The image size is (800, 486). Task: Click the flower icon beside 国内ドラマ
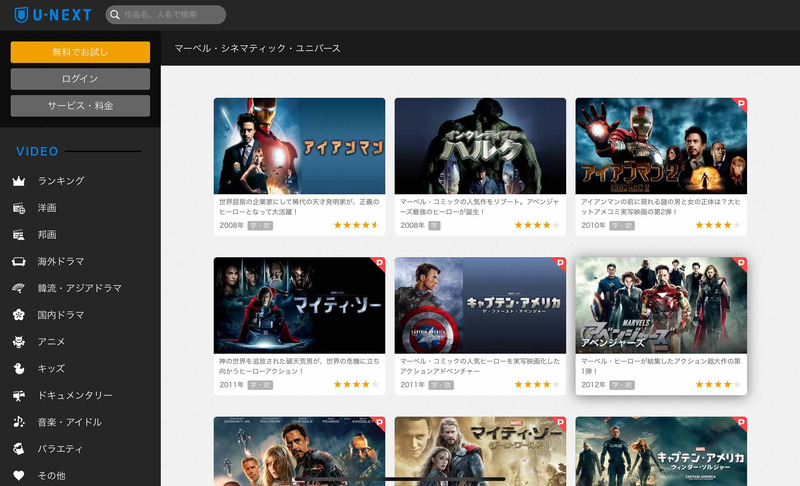point(19,315)
